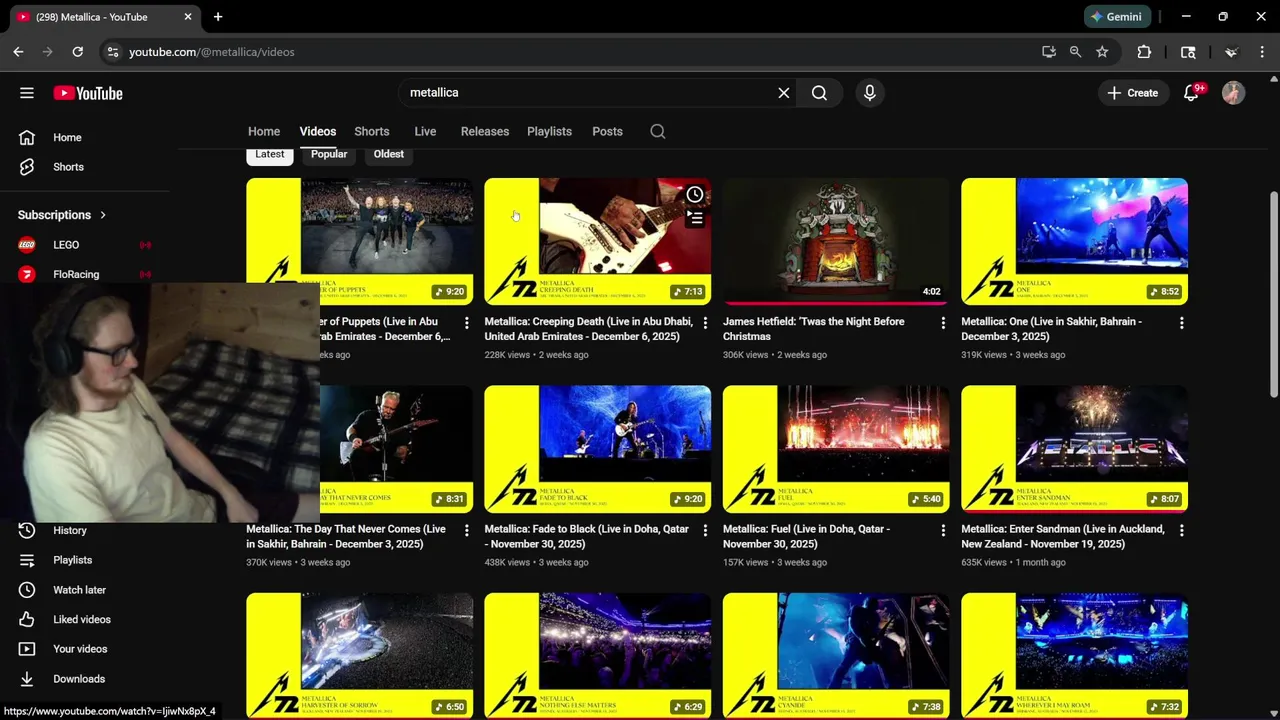Switch to the channel Home tab
This screenshot has height=720, width=1280.
tap(264, 132)
